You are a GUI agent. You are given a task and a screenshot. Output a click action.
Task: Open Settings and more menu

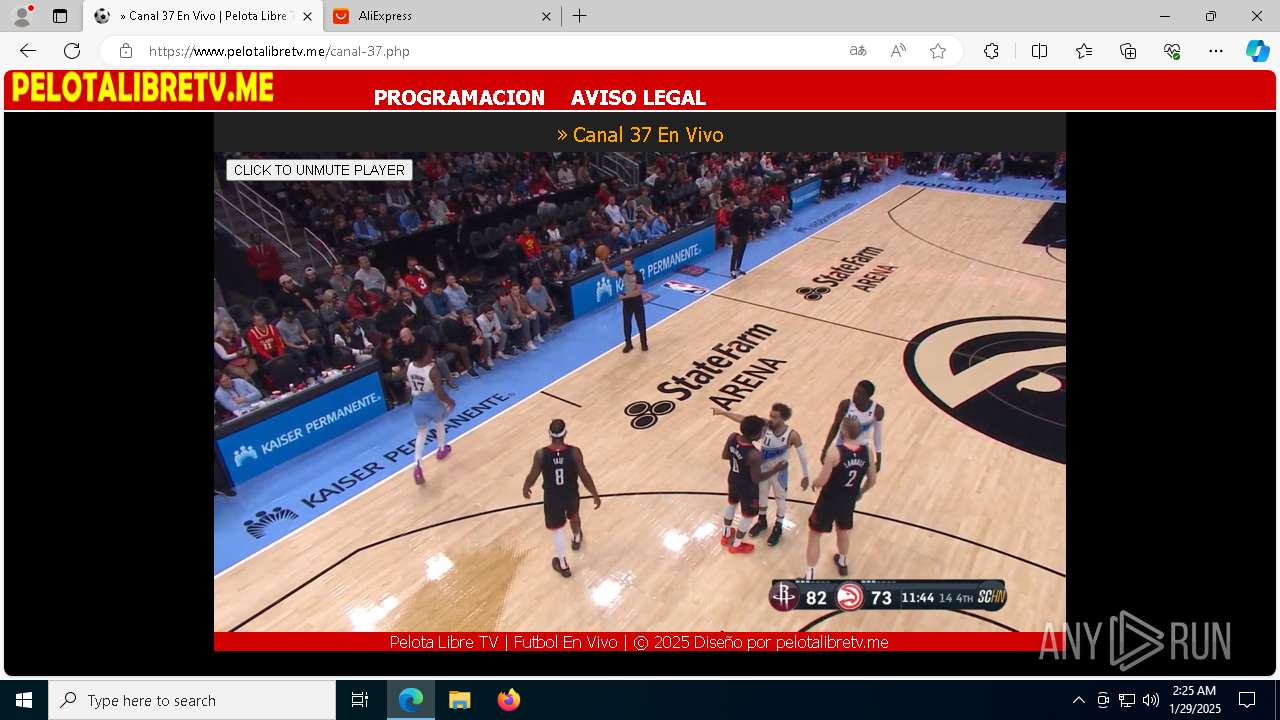point(1216,51)
